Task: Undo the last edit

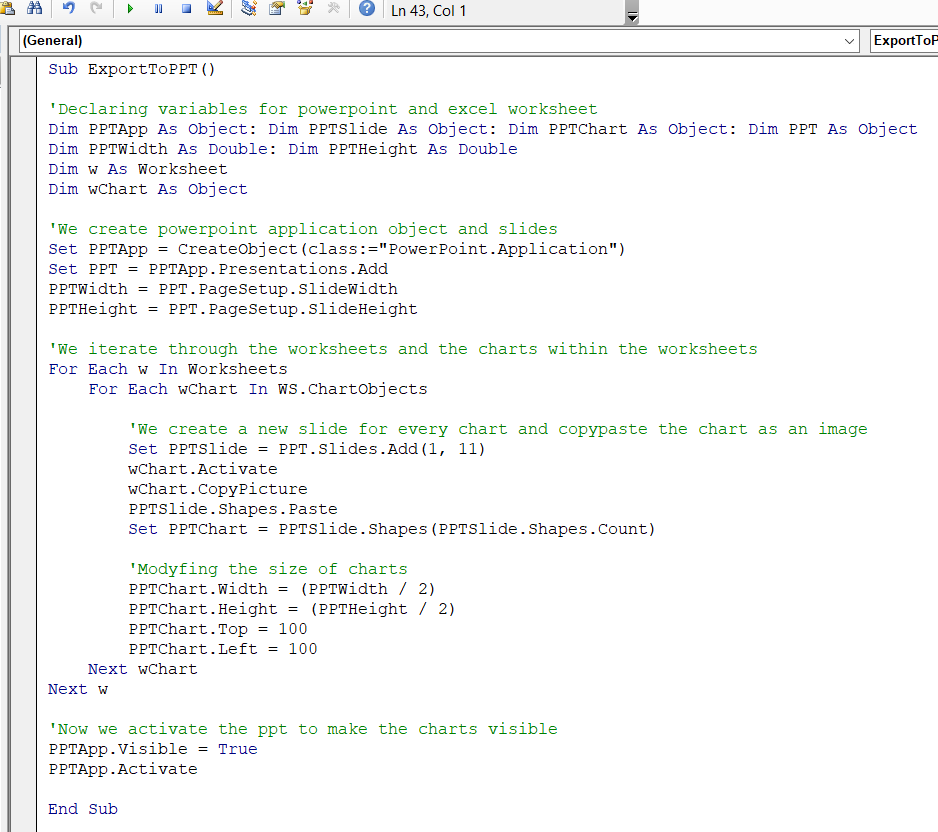Action: click(69, 9)
